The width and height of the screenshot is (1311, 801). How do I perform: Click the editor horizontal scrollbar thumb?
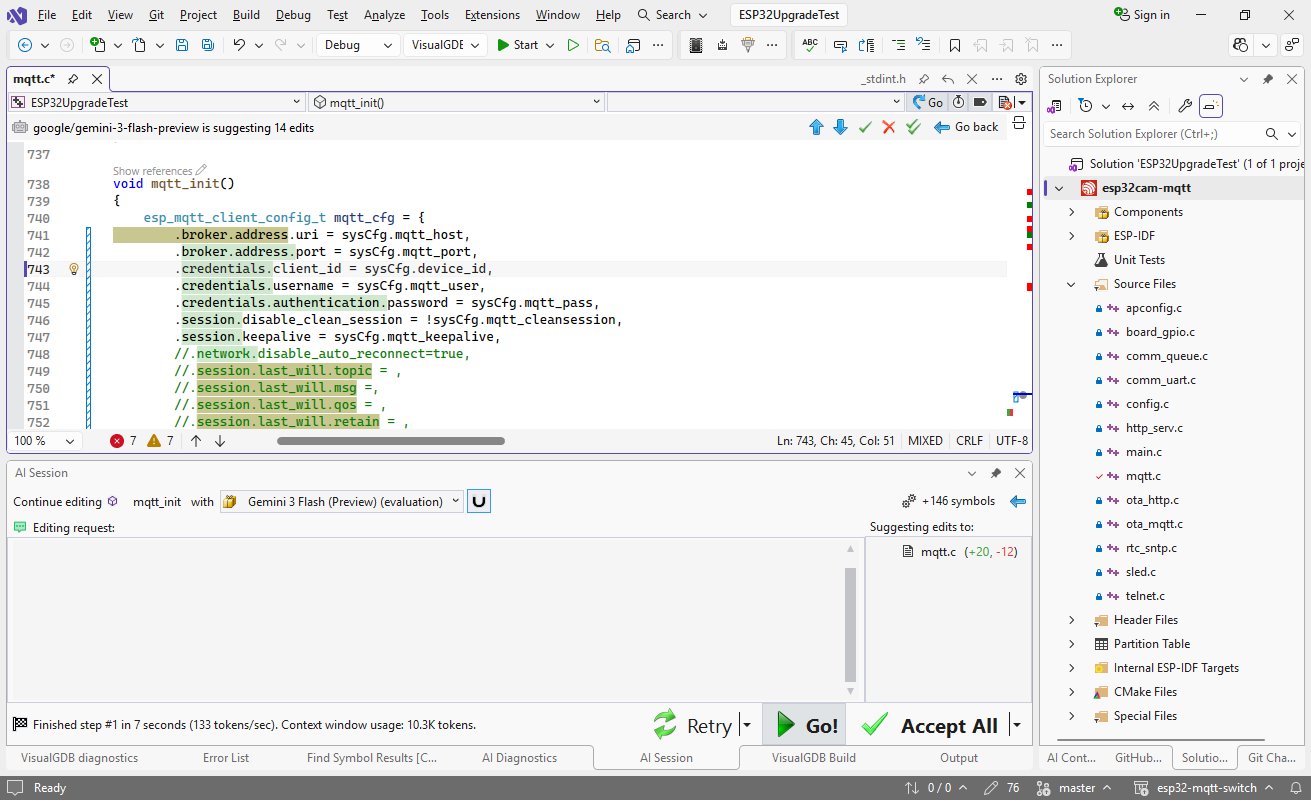click(391, 441)
